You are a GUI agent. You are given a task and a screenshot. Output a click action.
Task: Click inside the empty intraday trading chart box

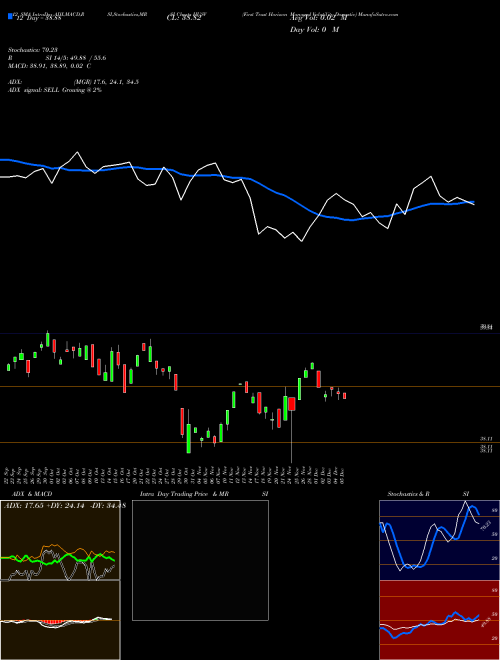point(200,560)
